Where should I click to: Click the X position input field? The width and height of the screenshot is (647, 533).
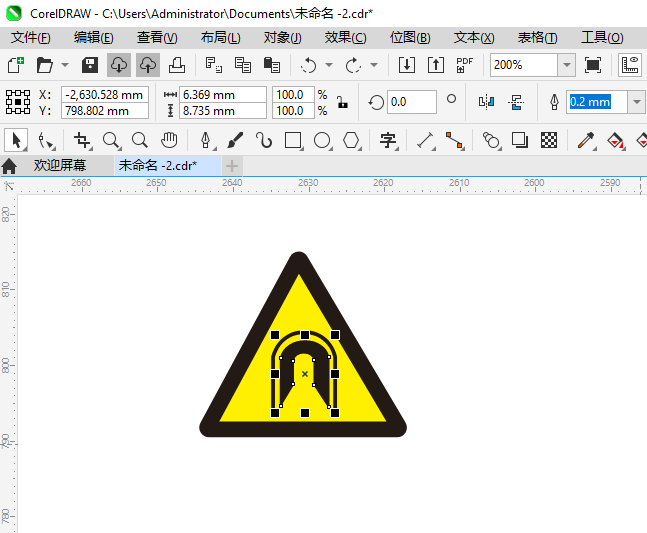tap(105, 94)
